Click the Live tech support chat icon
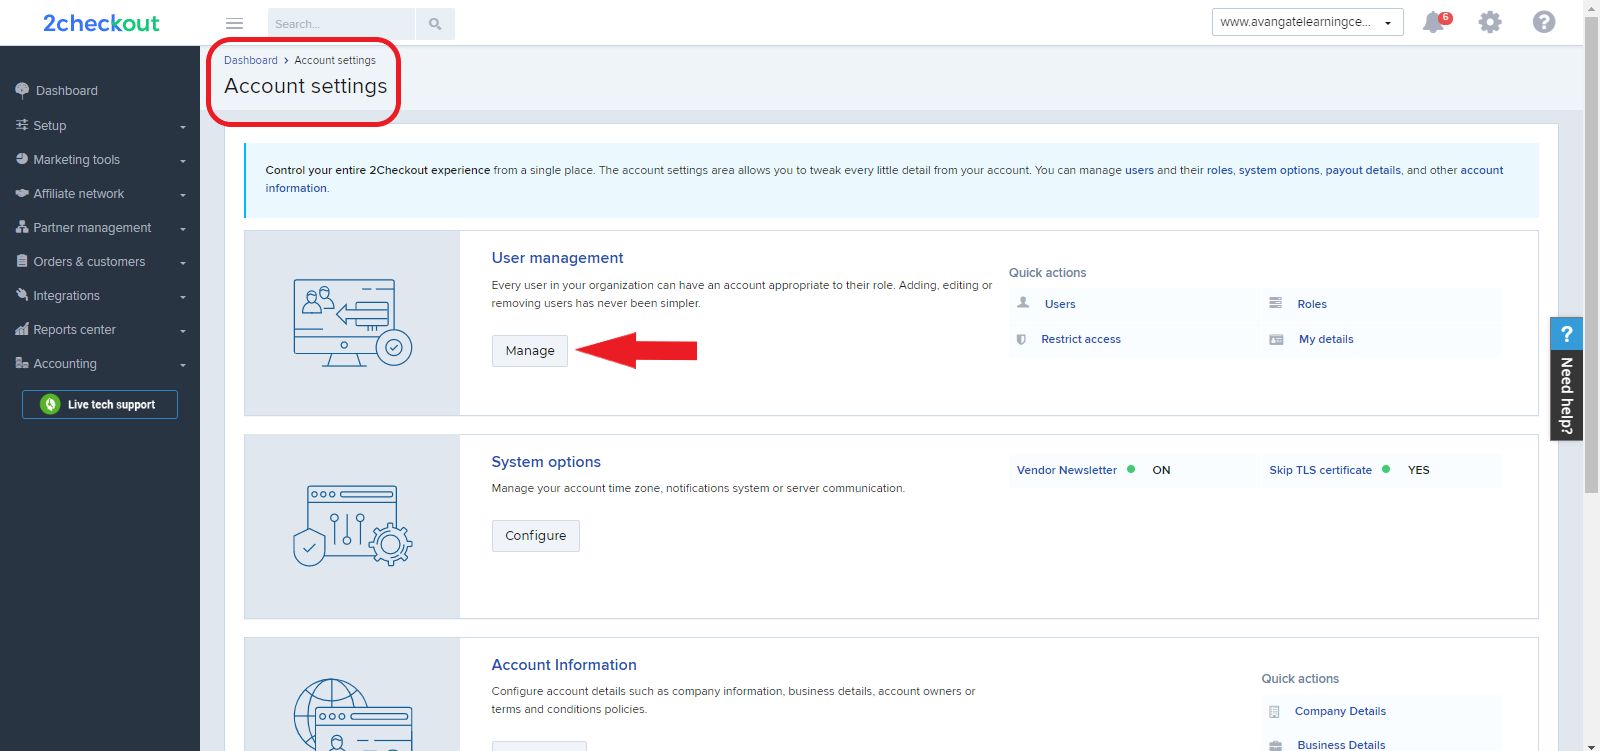The image size is (1600, 751). (50, 404)
